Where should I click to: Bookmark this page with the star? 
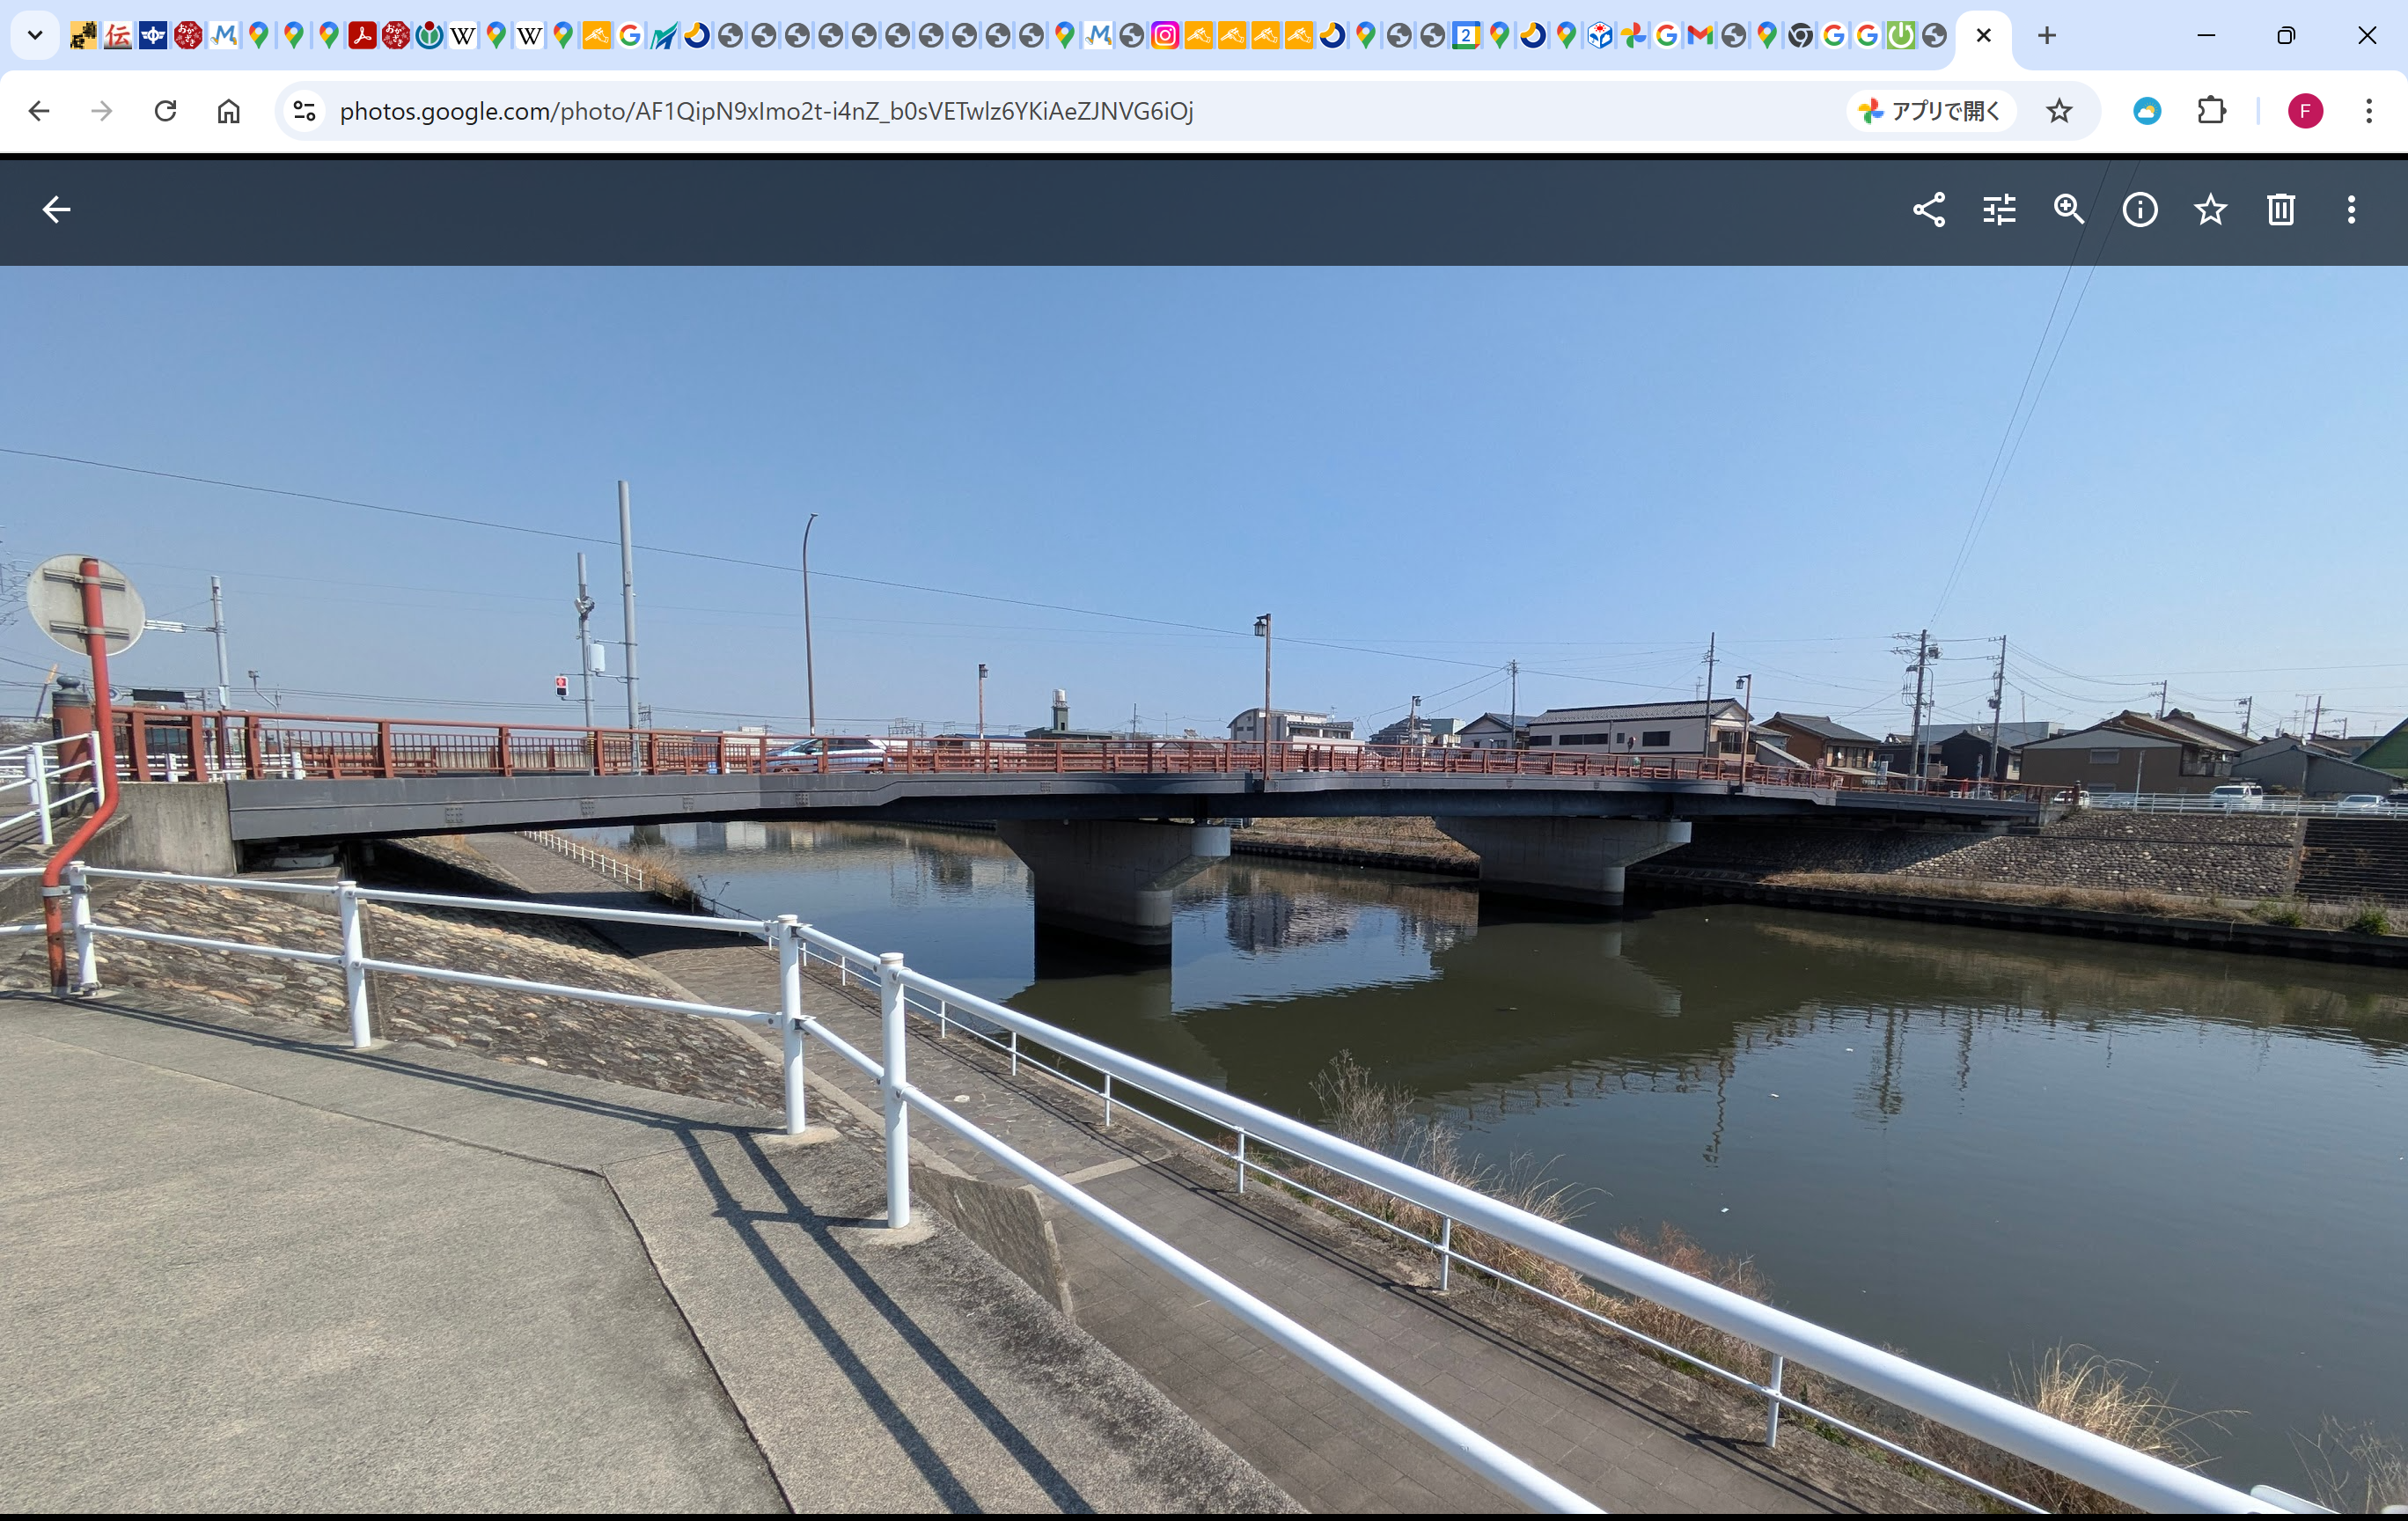point(2059,111)
